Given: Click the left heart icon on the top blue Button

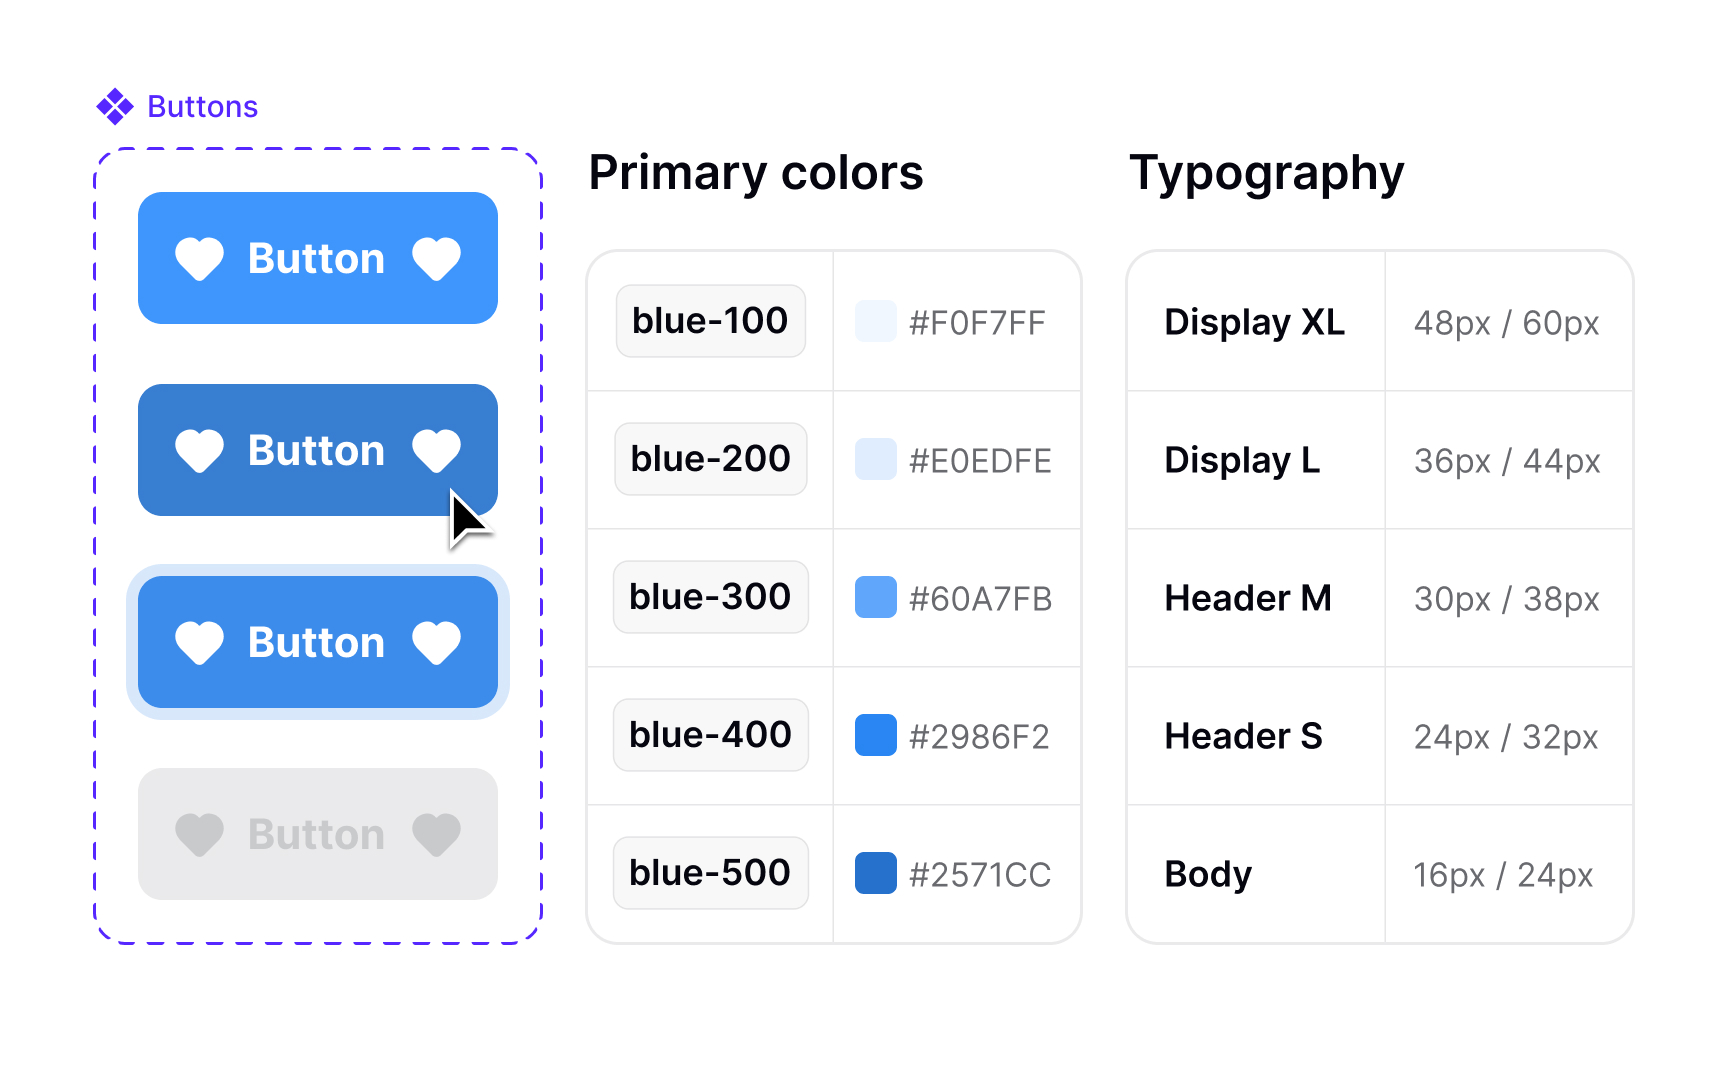Looking at the screenshot, I should click(200, 258).
